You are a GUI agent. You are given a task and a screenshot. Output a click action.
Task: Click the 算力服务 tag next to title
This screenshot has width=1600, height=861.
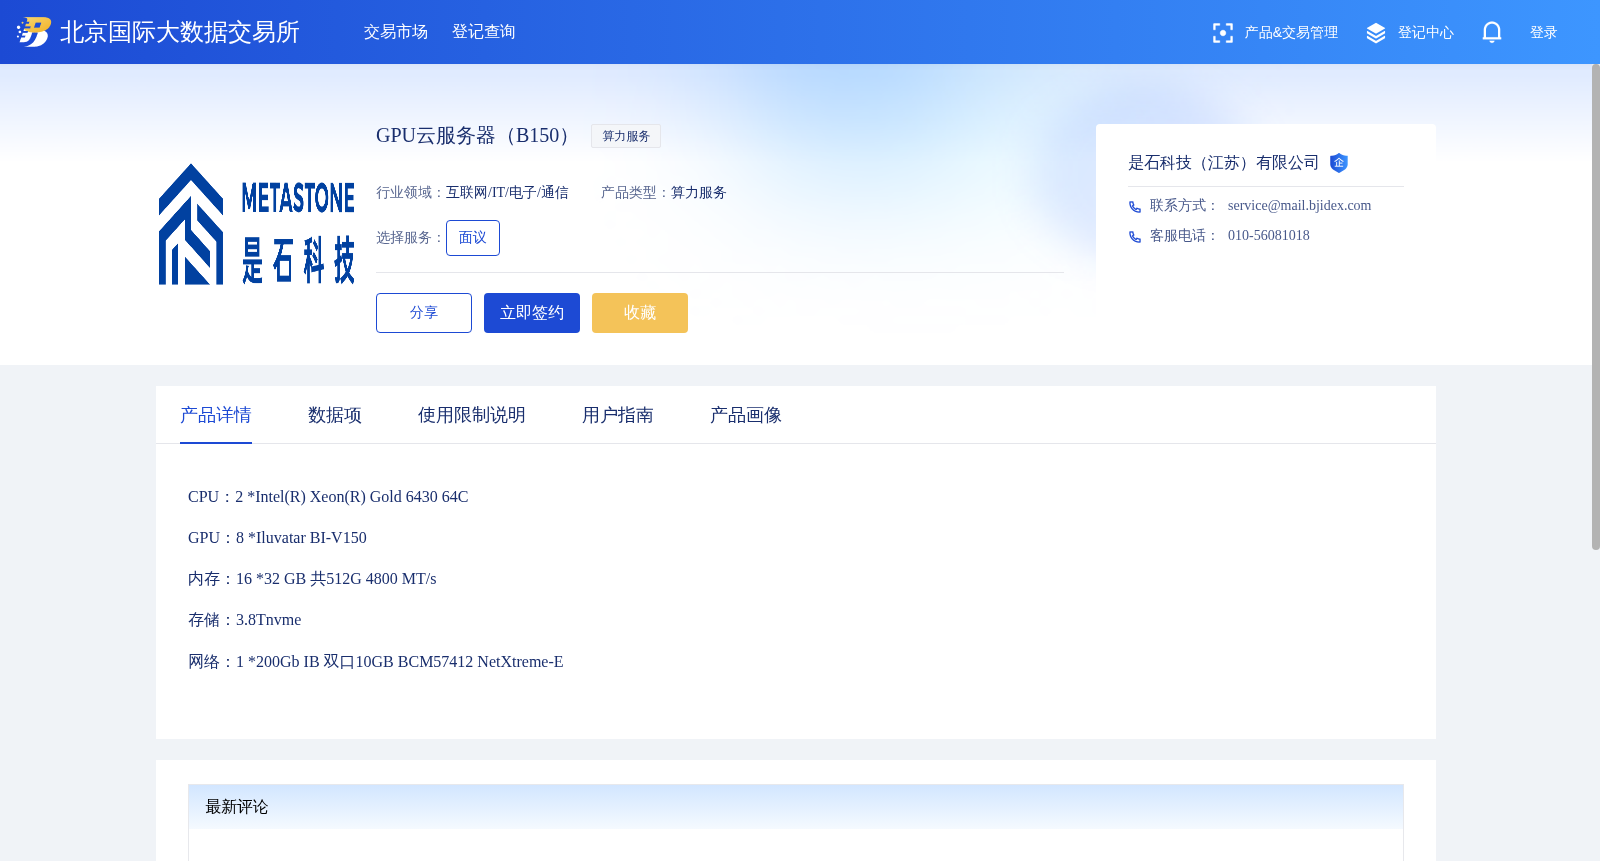[x=626, y=136]
